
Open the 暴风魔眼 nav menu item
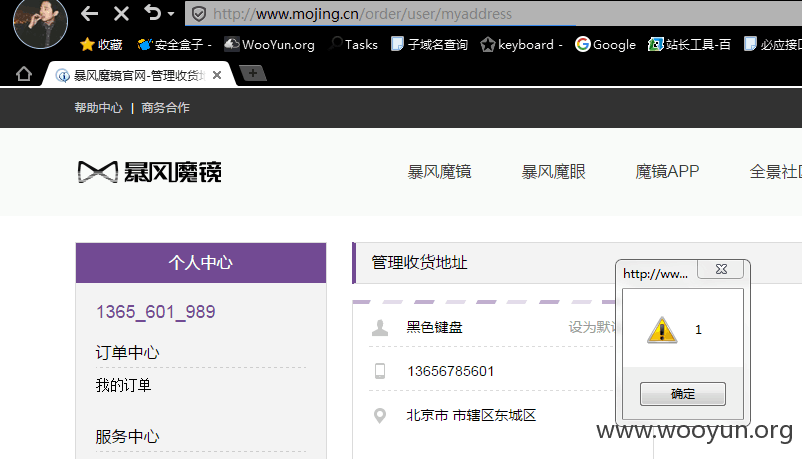[x=553, y=171]
